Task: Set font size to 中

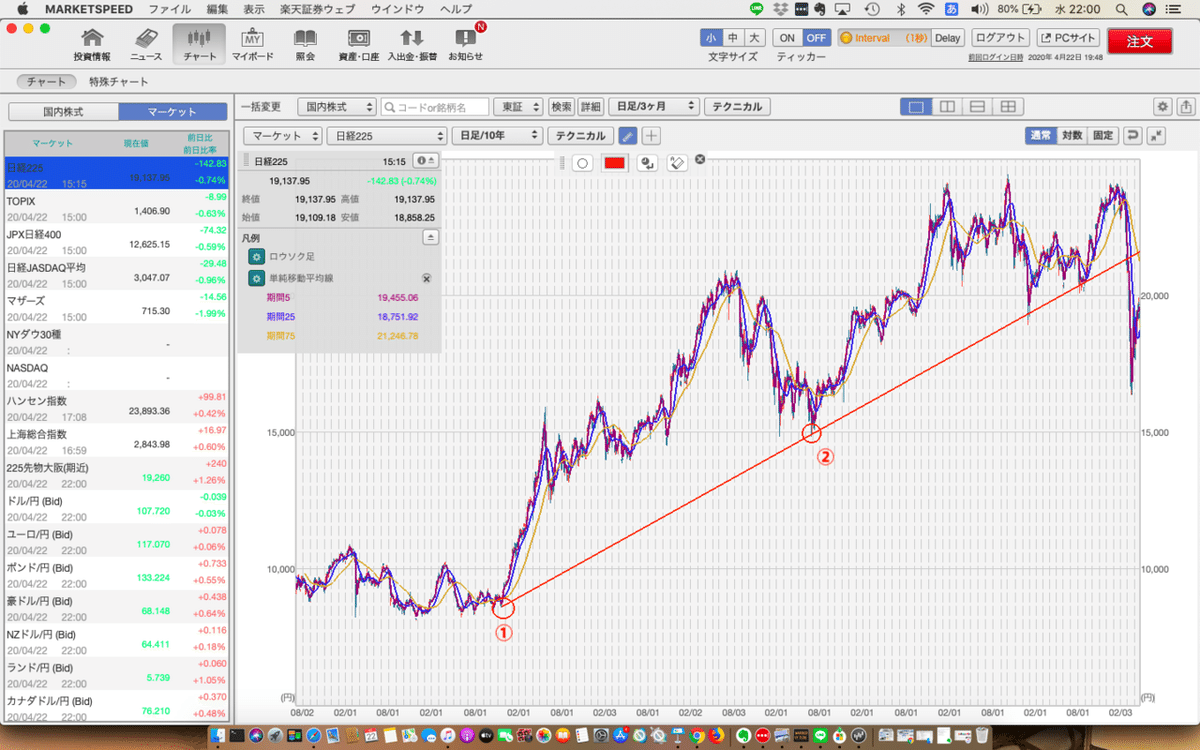Action: click(x=732, y=37)
